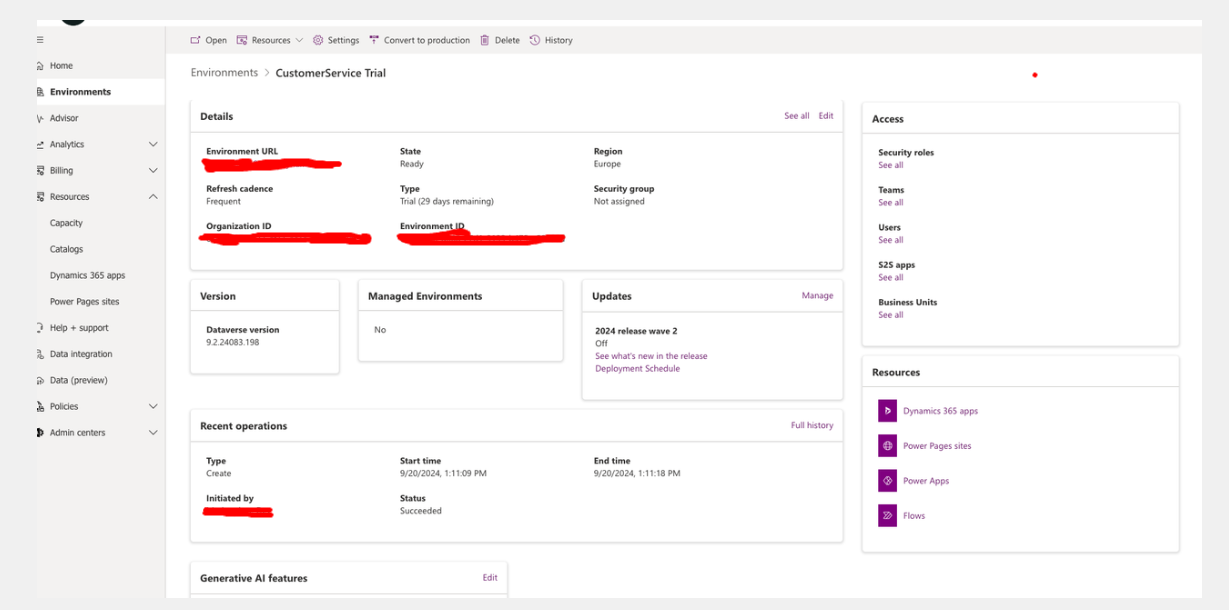Click start time 9/20/2024, 1:11:09 PM
The height and width of the screenshot is (610, 1229).
coord(443,473)
